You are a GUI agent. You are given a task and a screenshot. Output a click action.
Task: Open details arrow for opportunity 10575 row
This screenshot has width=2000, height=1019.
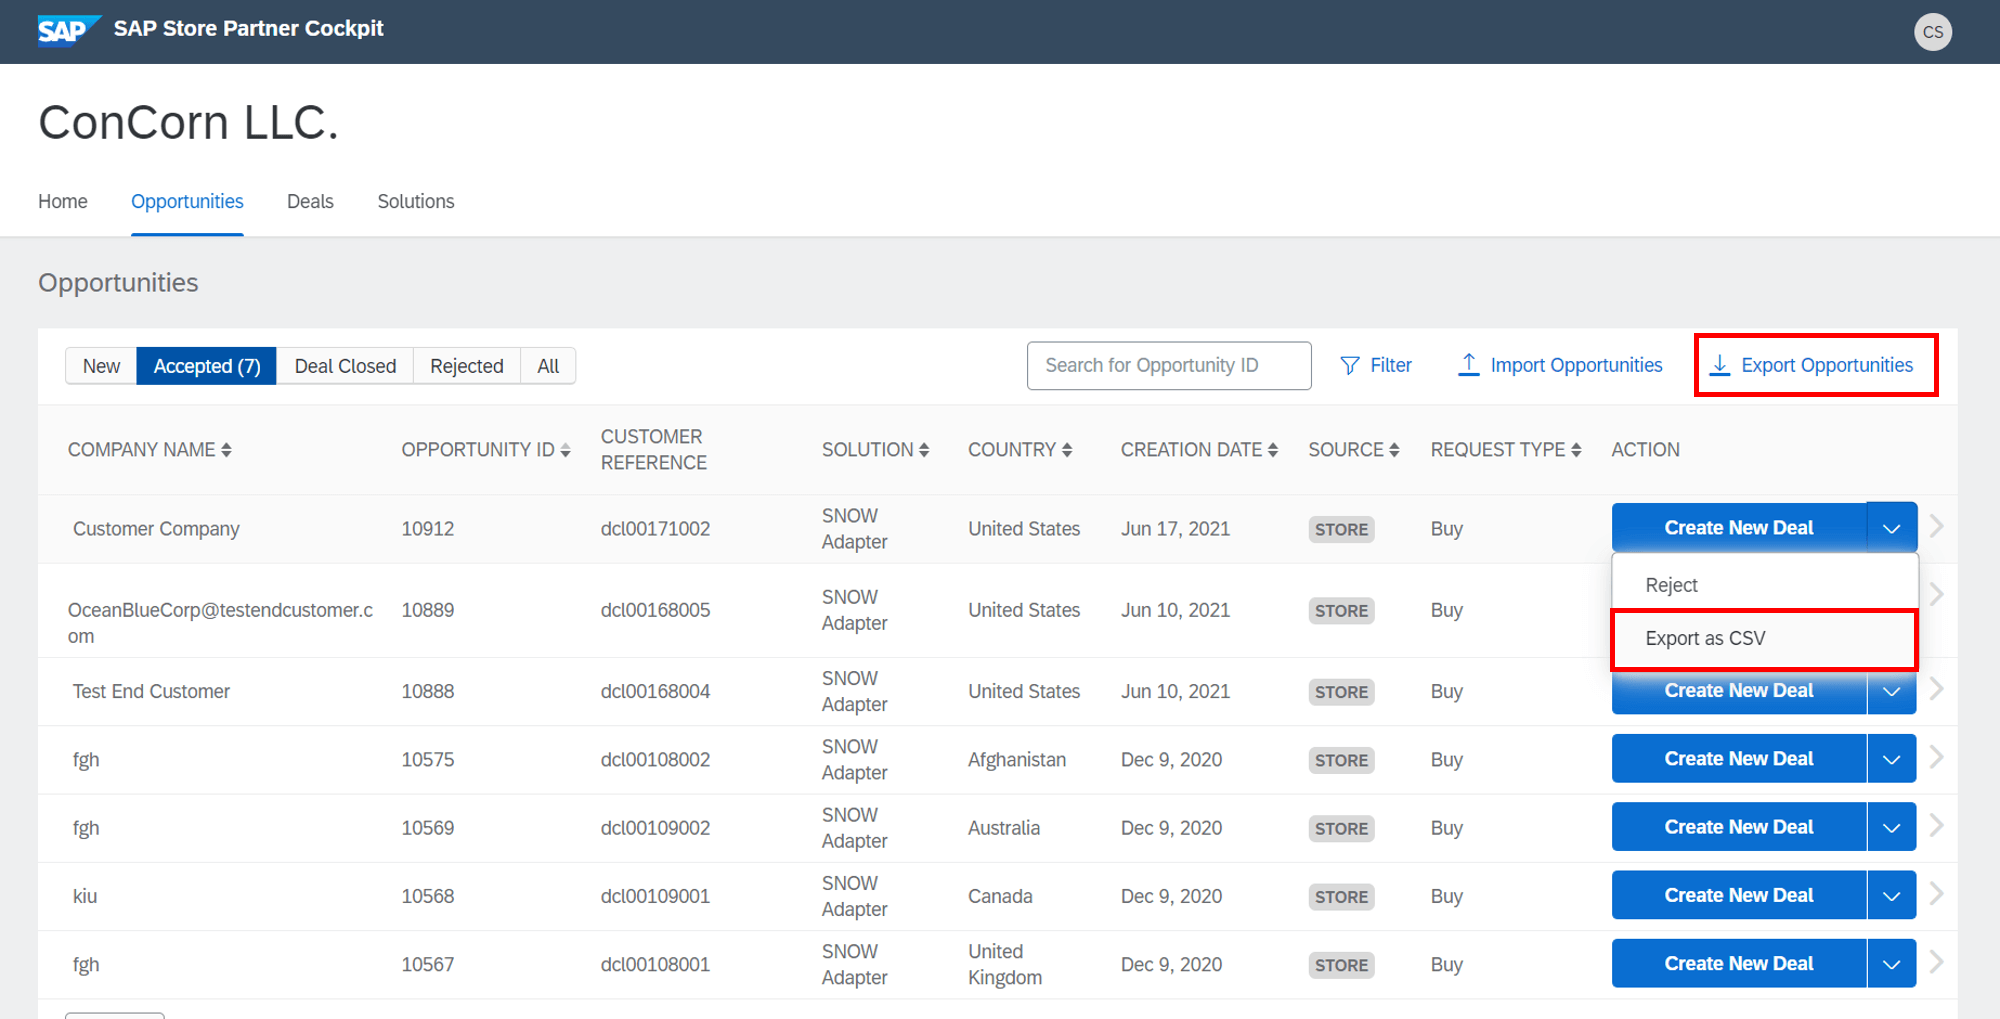pyautogui.click(x=1937, y=757)
